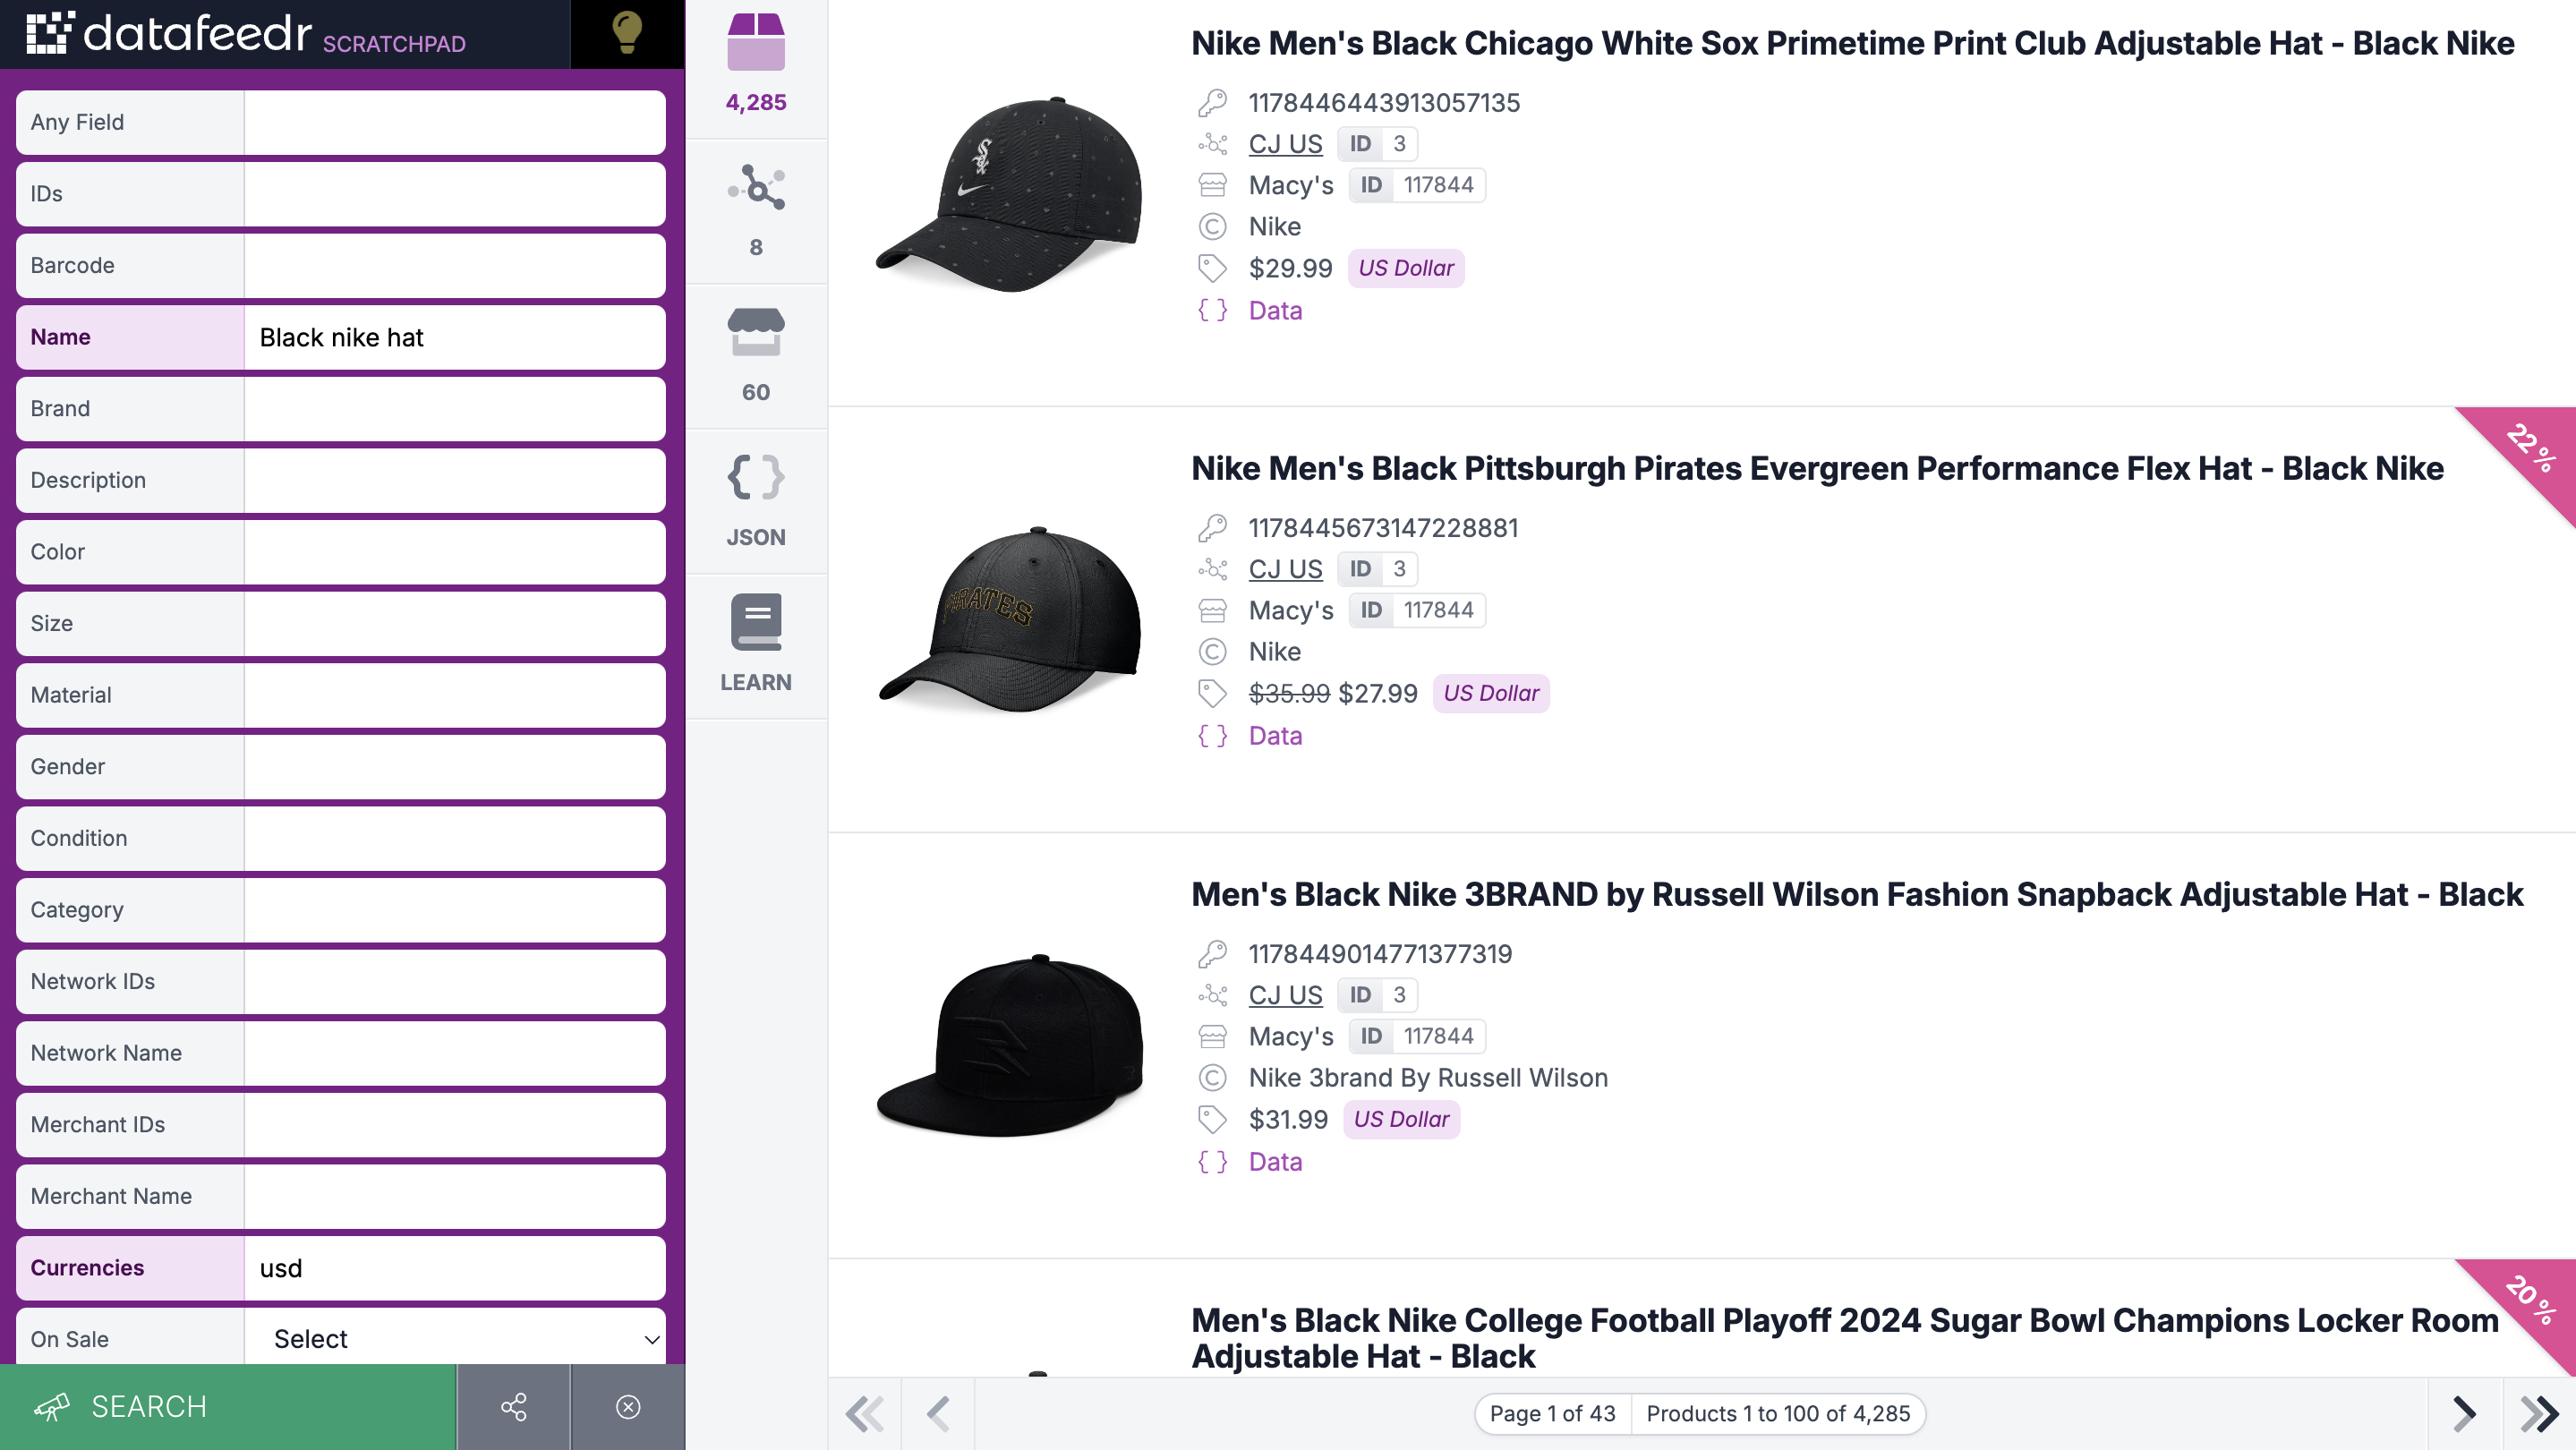Click the Description input field
2576x1450 pixels.
click(x=455, y=480)
